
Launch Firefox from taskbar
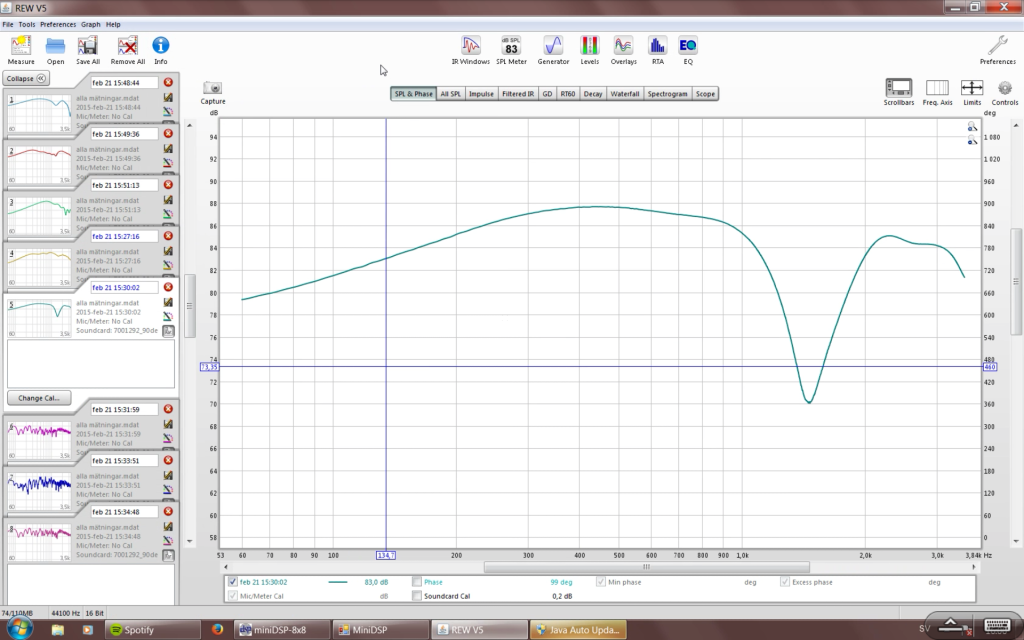point(217,630)
